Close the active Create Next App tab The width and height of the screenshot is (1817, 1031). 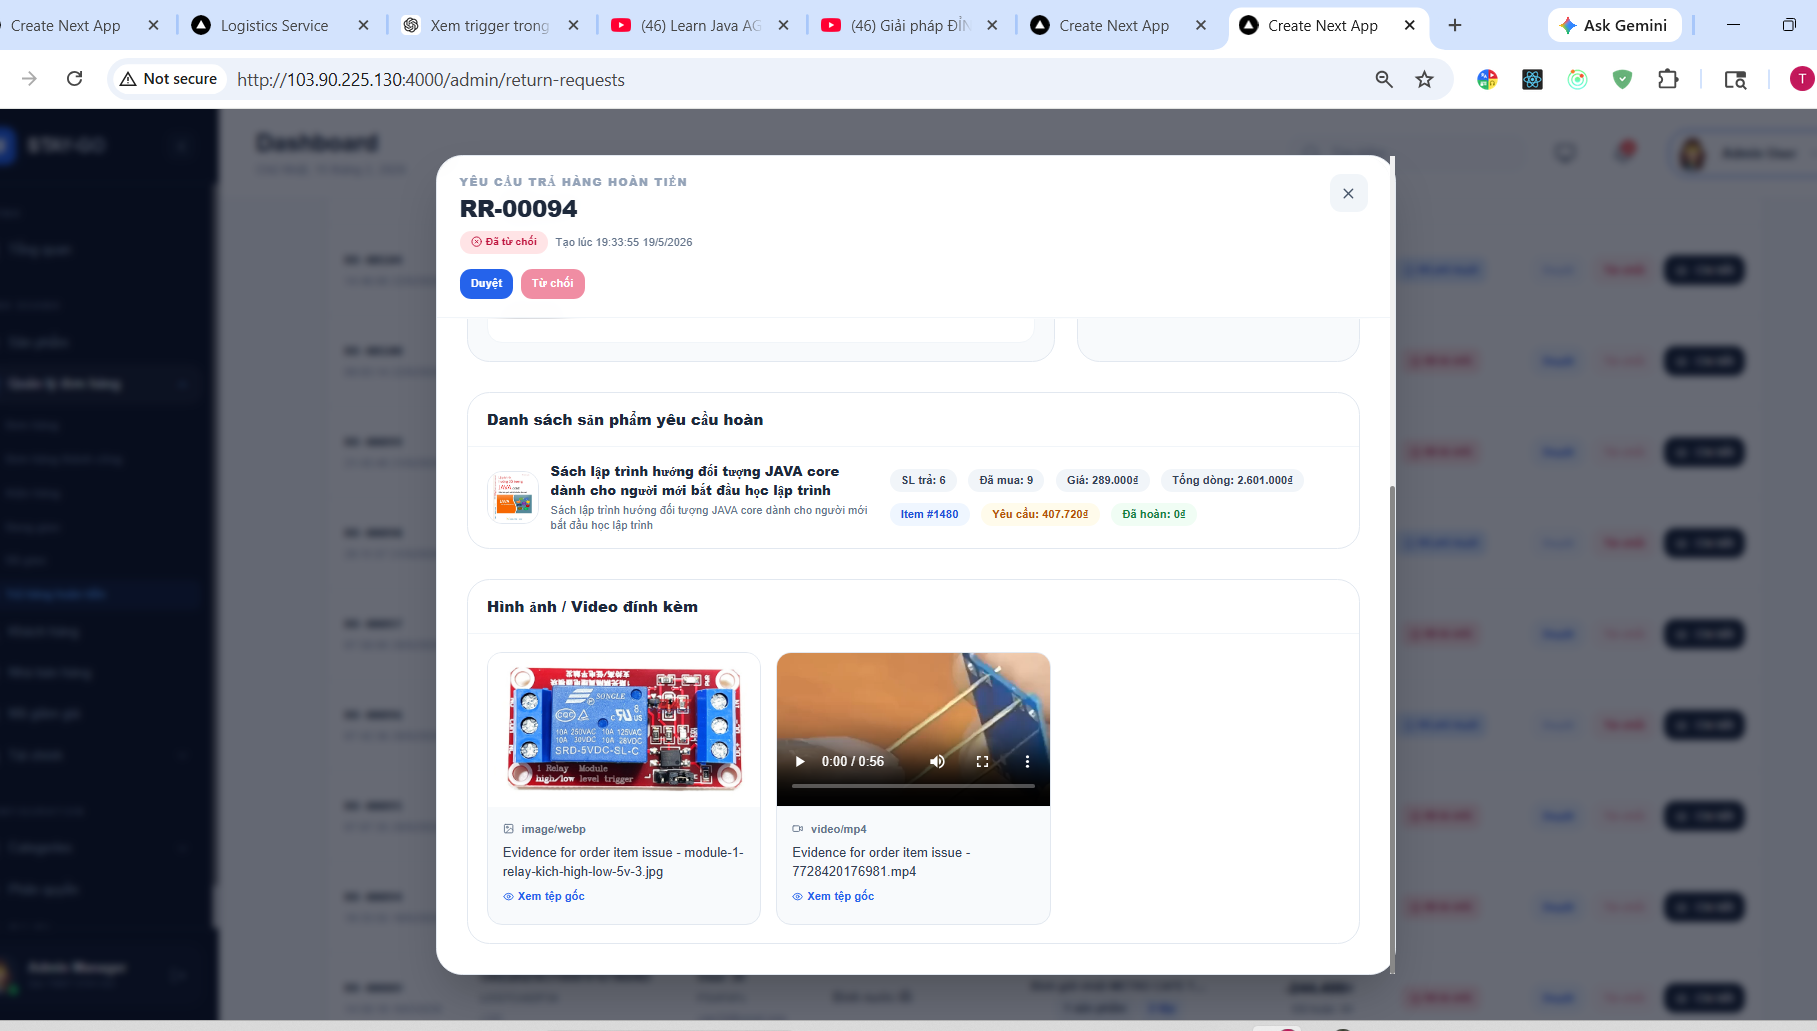1409,25
